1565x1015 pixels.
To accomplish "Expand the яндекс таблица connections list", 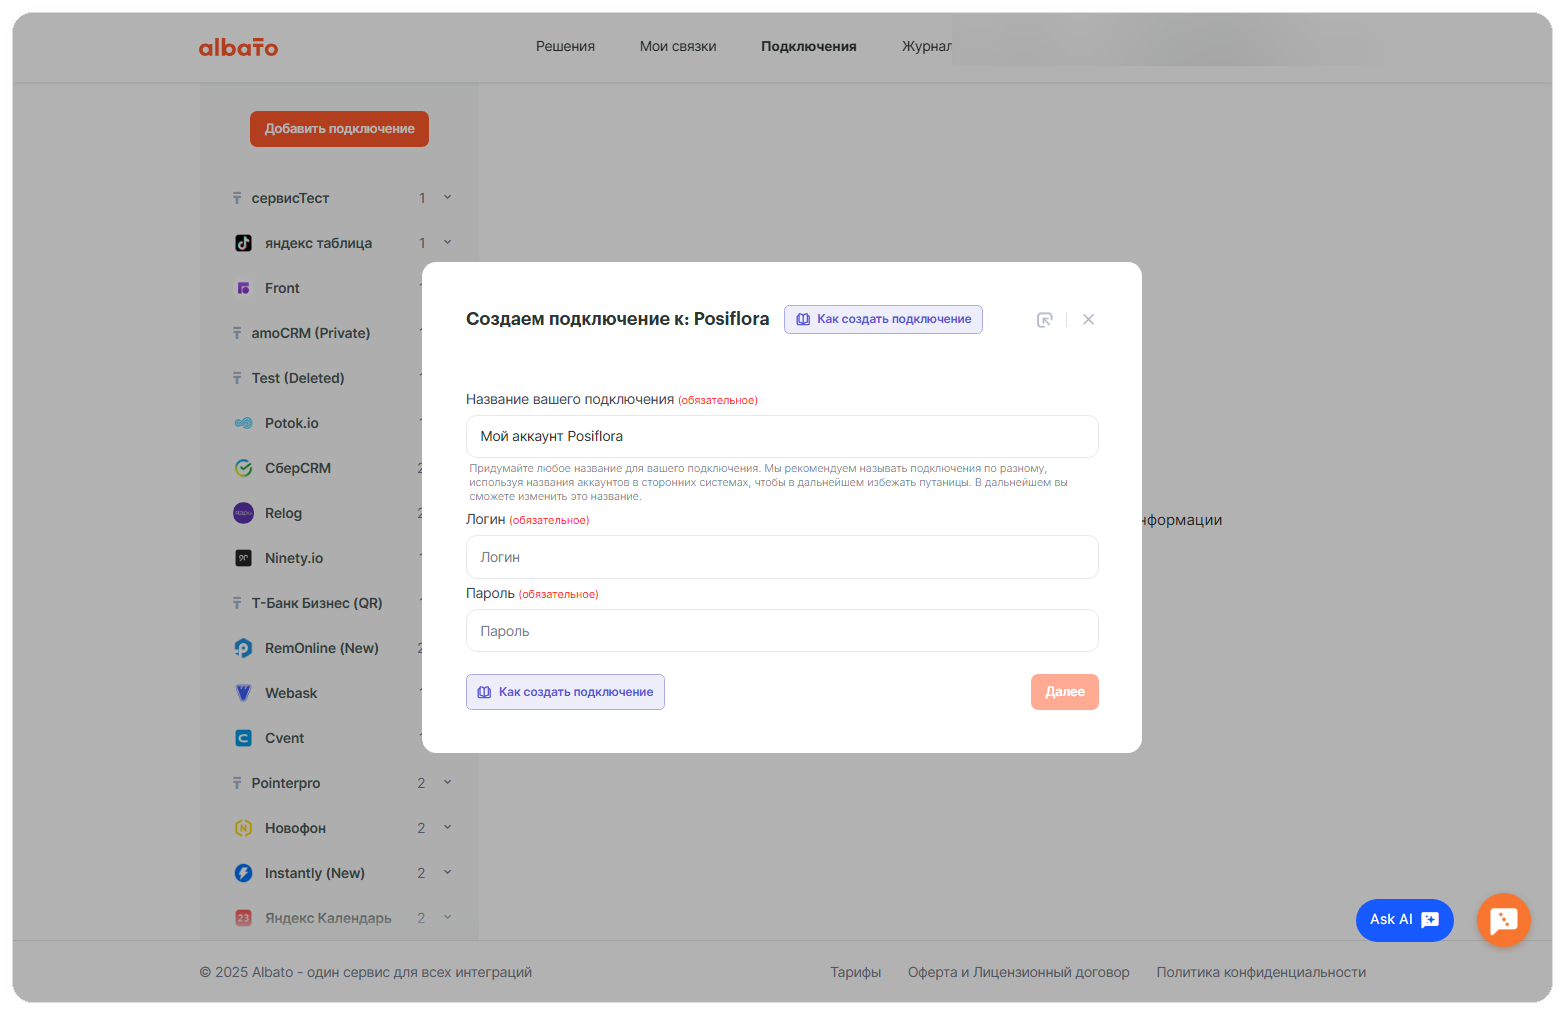I will tap(447, 242).
